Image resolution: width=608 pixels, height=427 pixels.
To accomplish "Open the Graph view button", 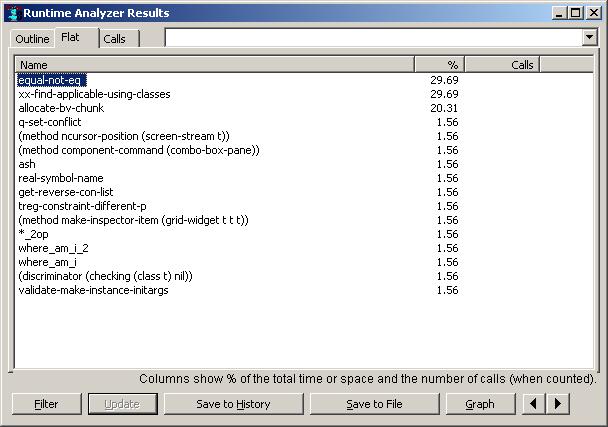I will 480,404.
